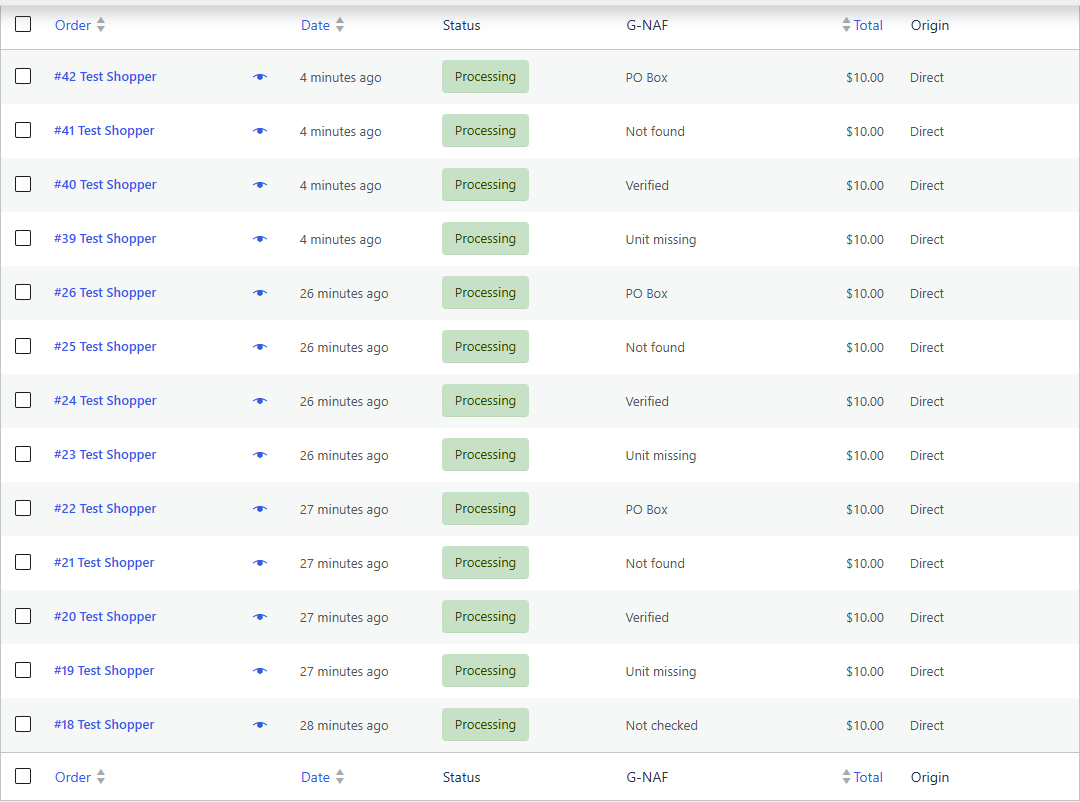
Task: Check the box for order #40
Action: coord(23,184)
